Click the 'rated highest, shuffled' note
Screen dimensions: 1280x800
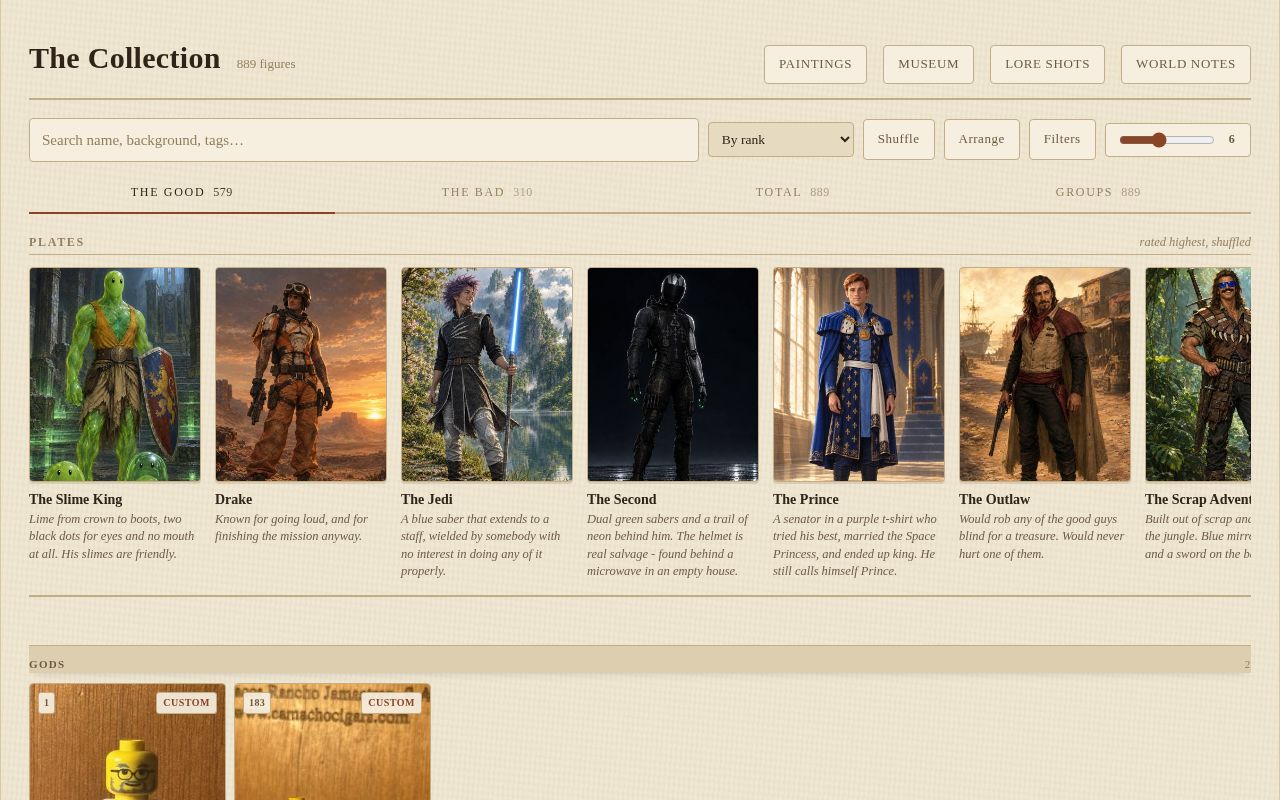click(1195, 242)
